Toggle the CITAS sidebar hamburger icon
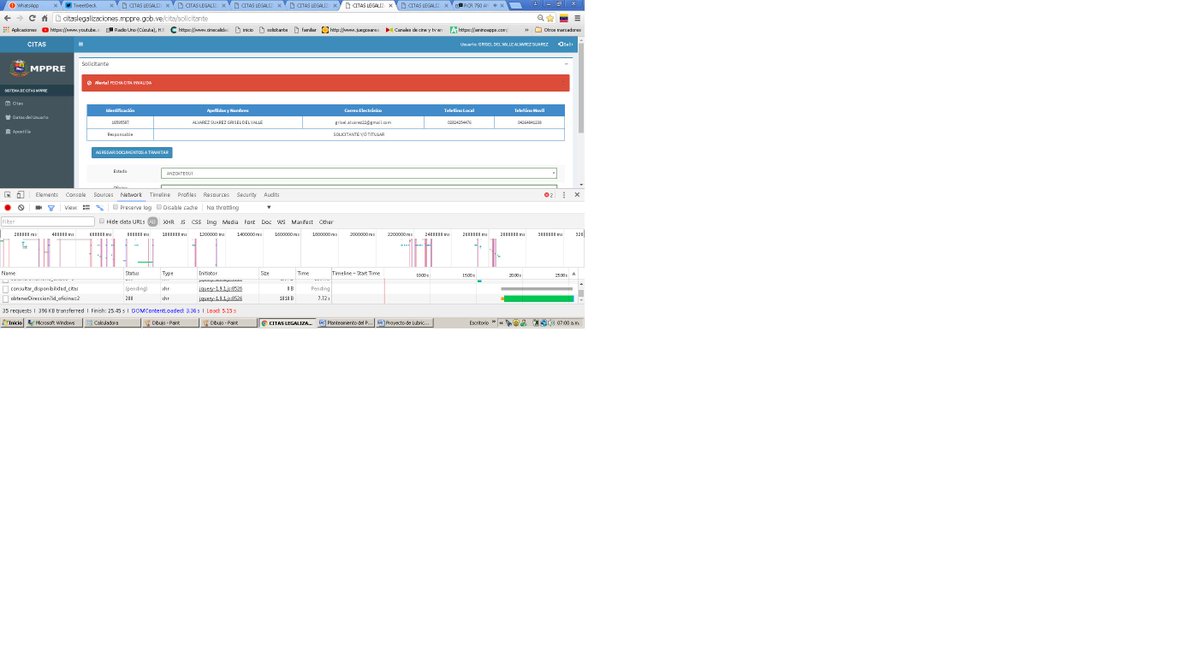The height and width of the screenshot is (650, 1200). coord(80,44)
